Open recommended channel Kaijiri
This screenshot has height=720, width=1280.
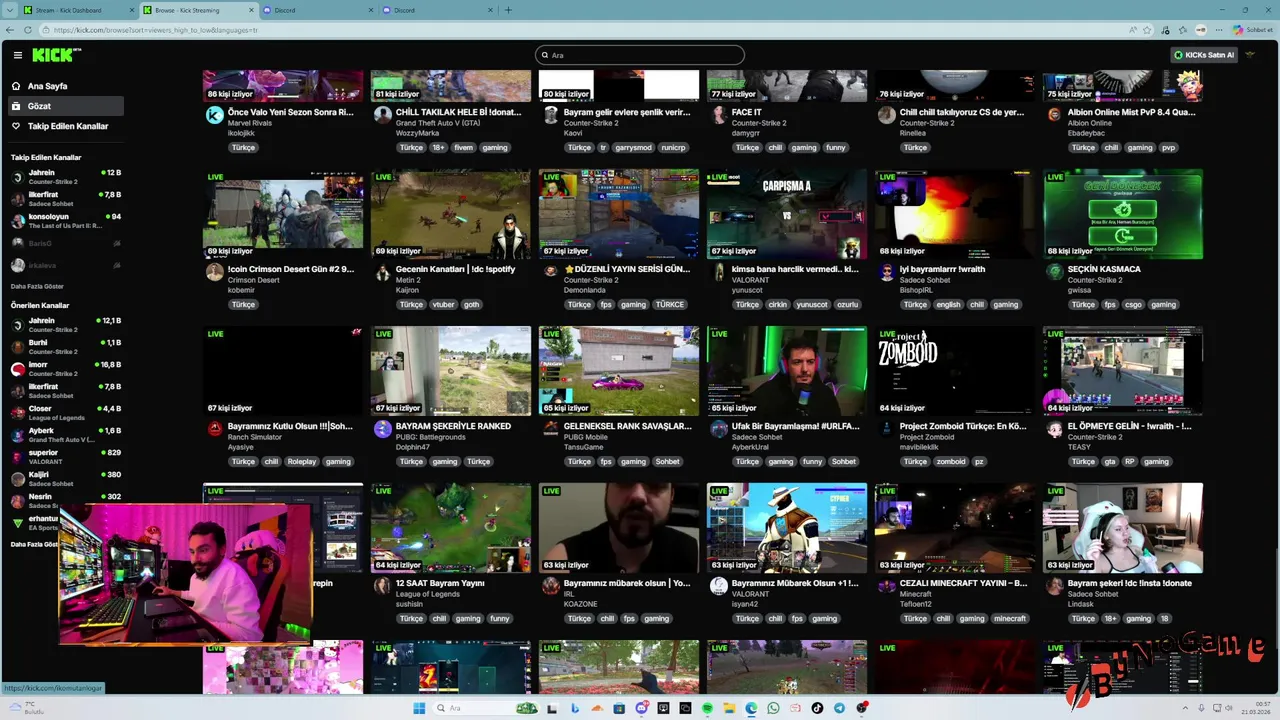tap(65, 479)
